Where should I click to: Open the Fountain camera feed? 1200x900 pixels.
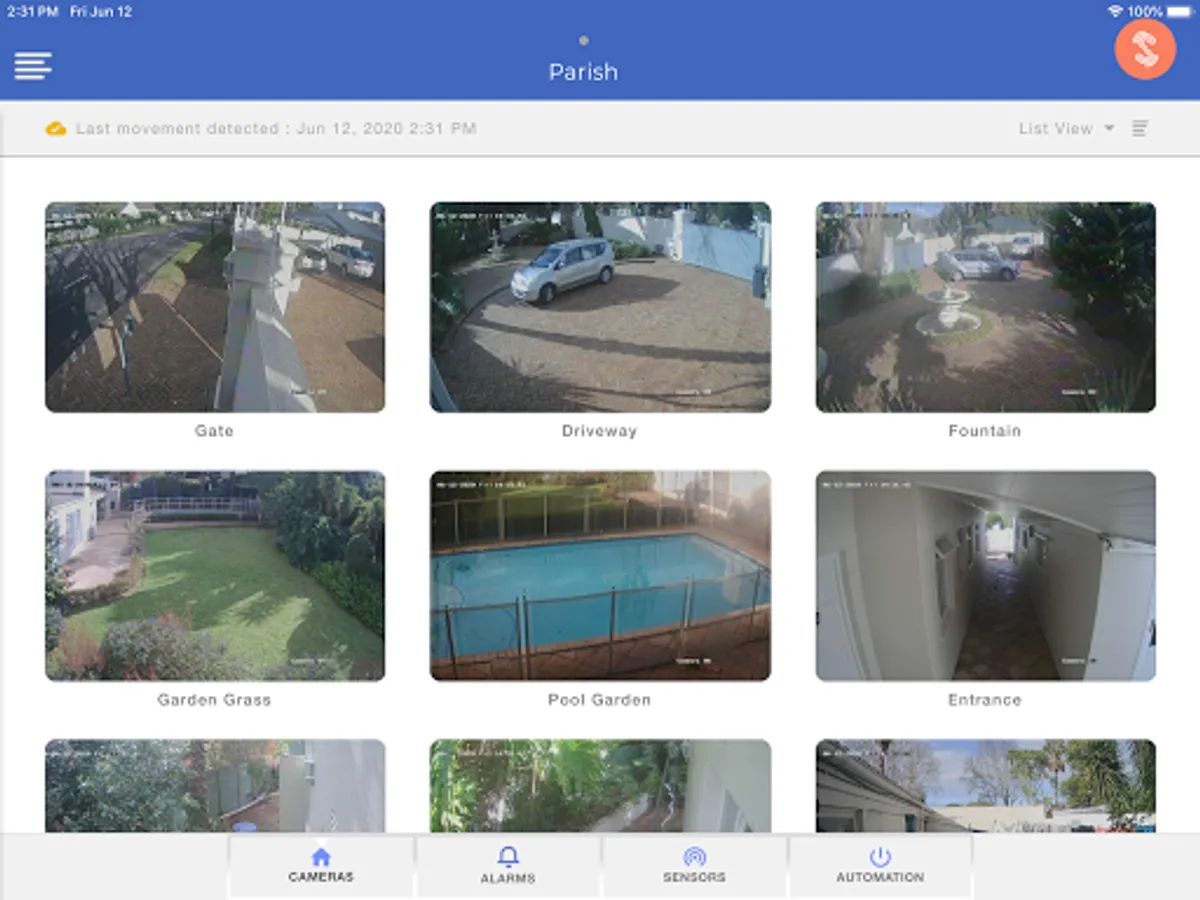[x=986, y=307]
